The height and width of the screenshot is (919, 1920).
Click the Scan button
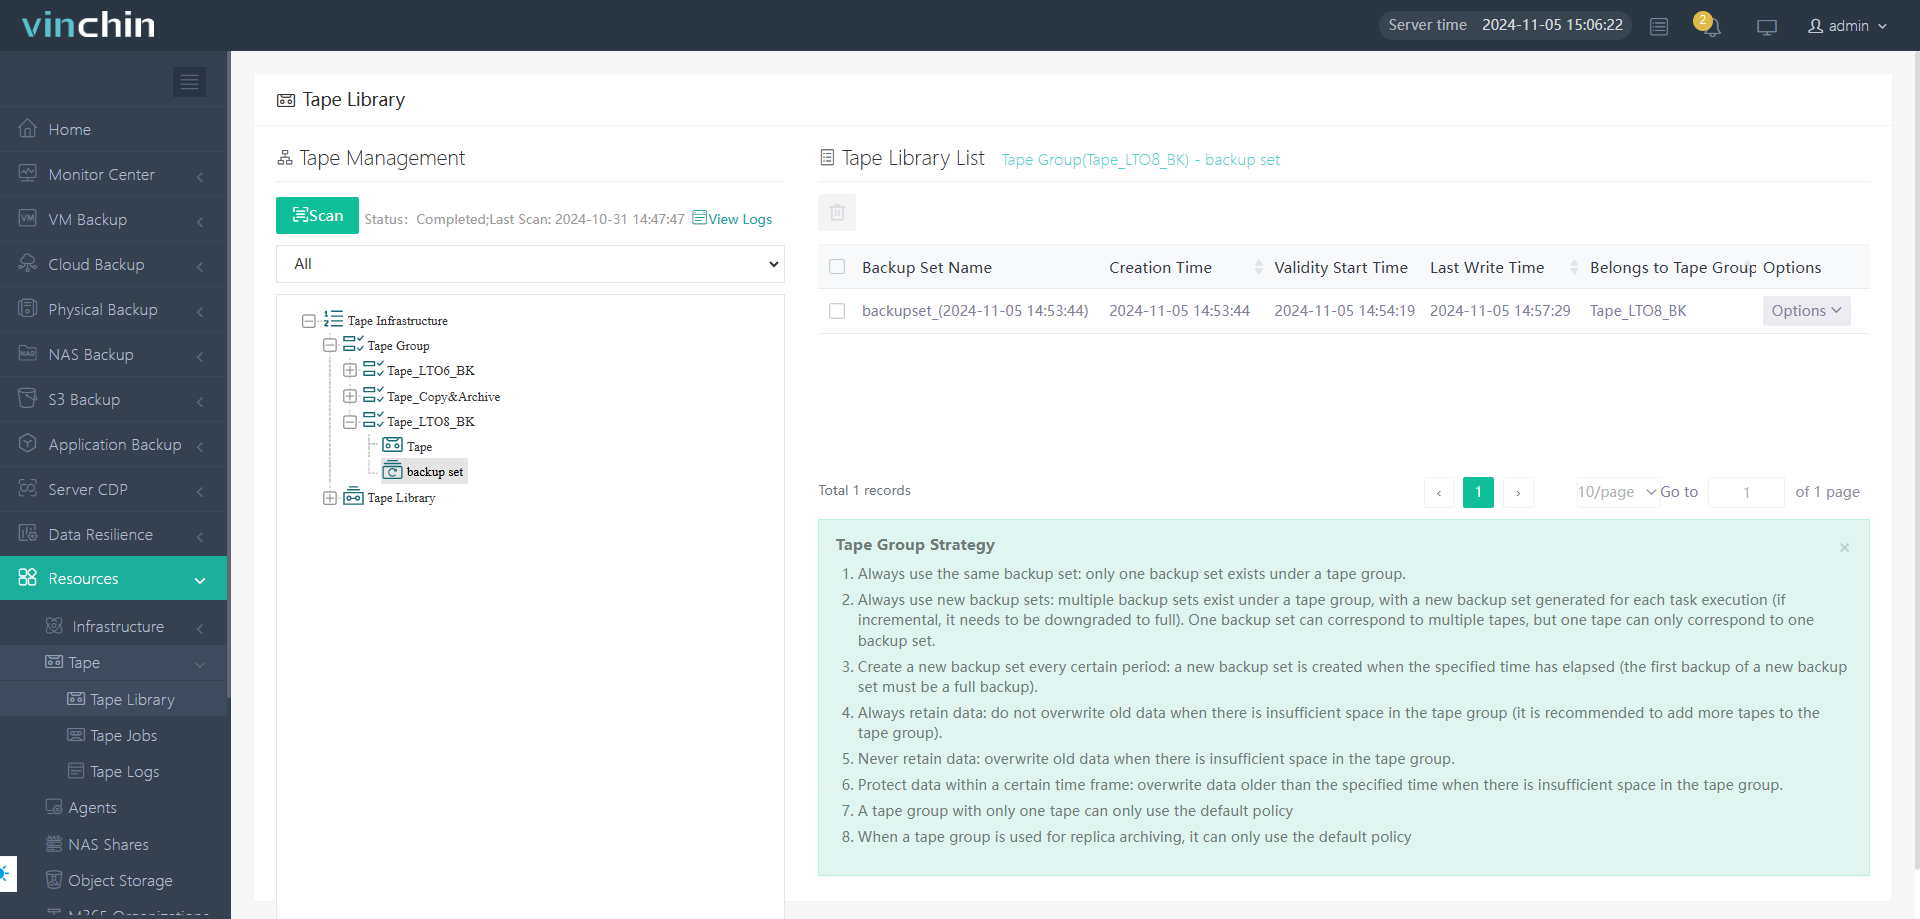coord(317,216)
